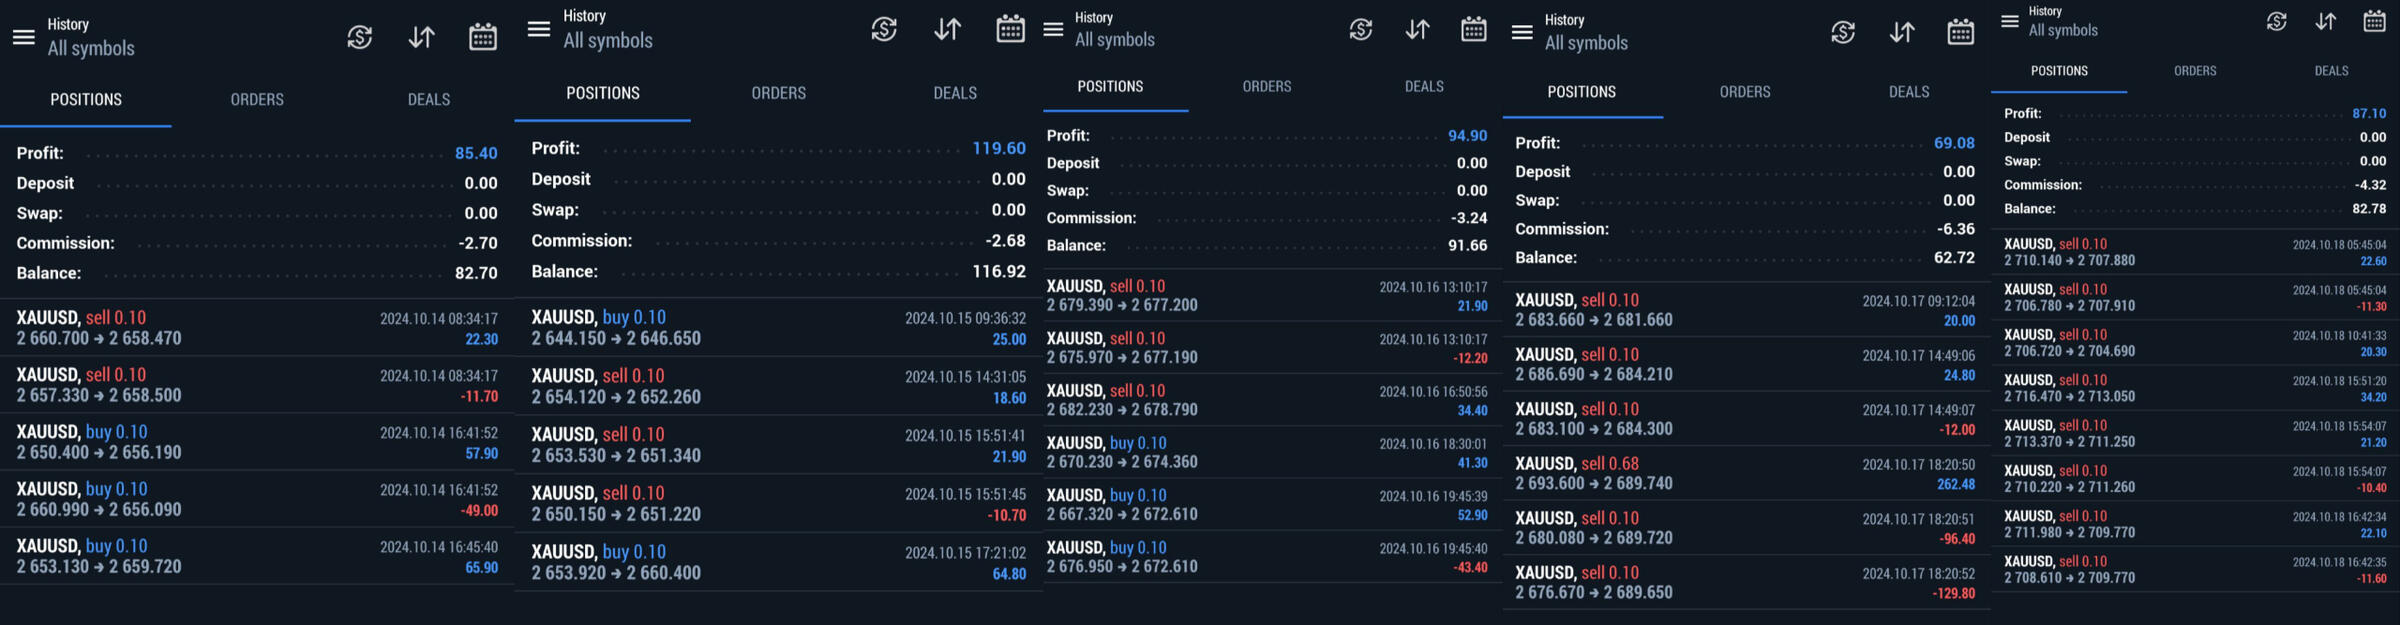The width and height of the screenshot is (2400, 625).
Task: Click symbol filter icon in the 69.08 profit panel
Action: [x=1843, y=32]
